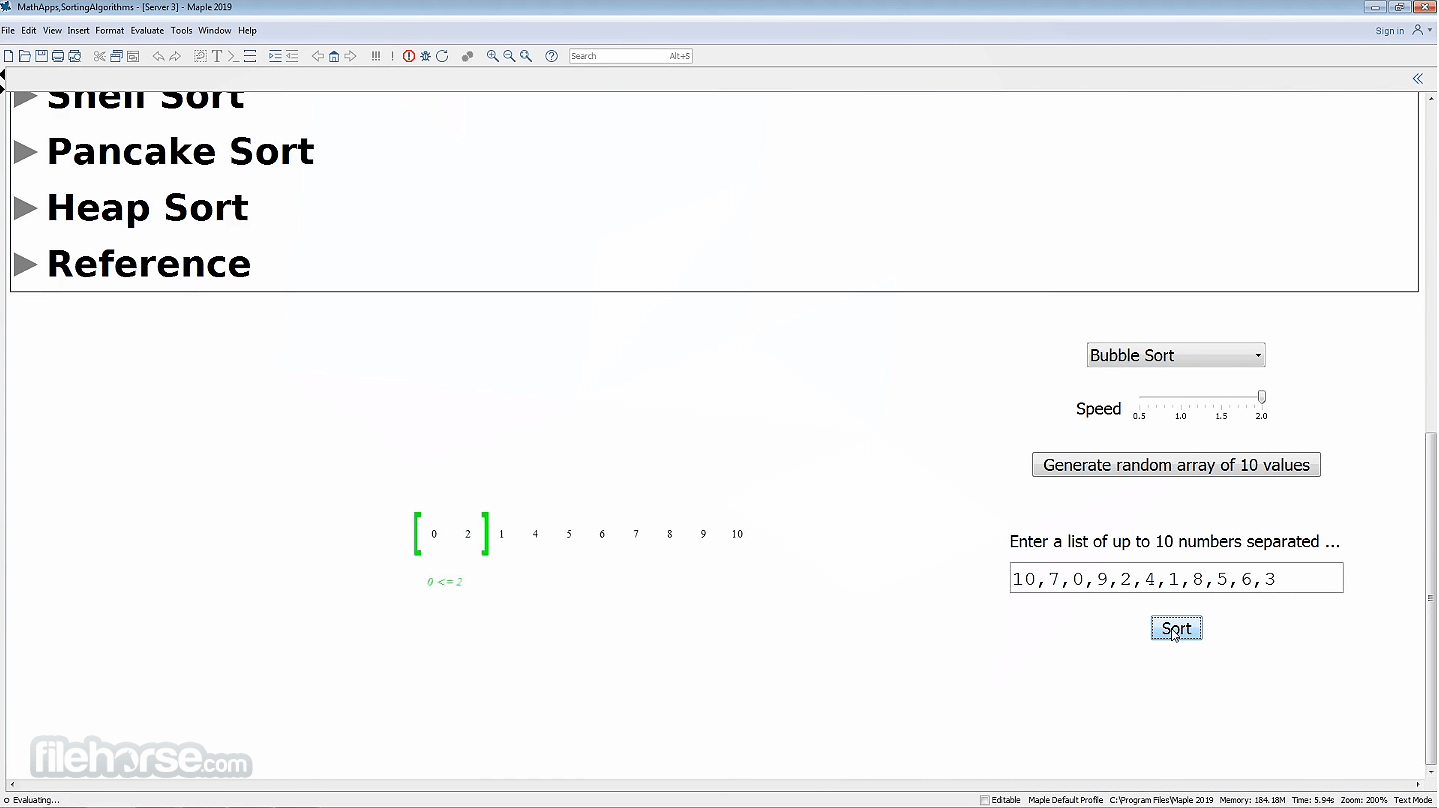Open the View menu
The image size is (1439, 808).
pyautogui.click(x=52, y=31)
